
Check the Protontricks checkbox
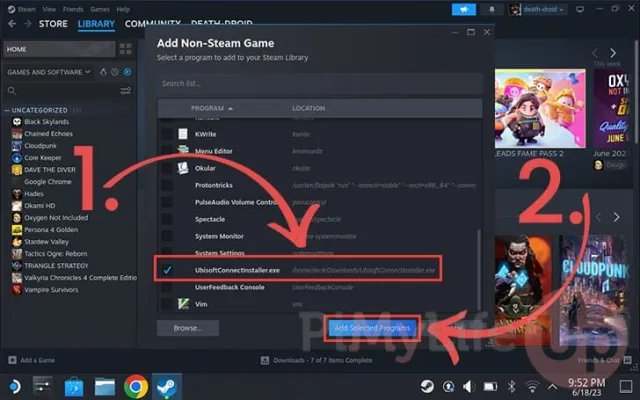click(x=167, y=185)
